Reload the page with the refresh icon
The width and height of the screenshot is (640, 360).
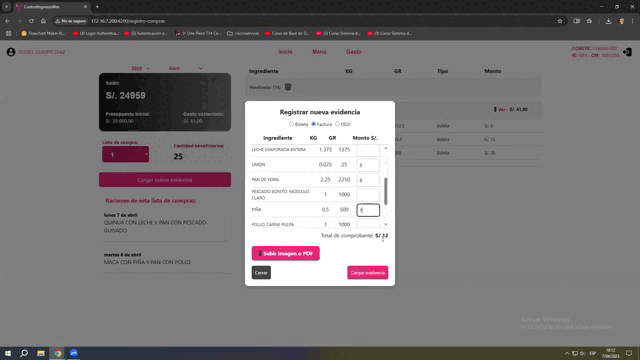31,21
